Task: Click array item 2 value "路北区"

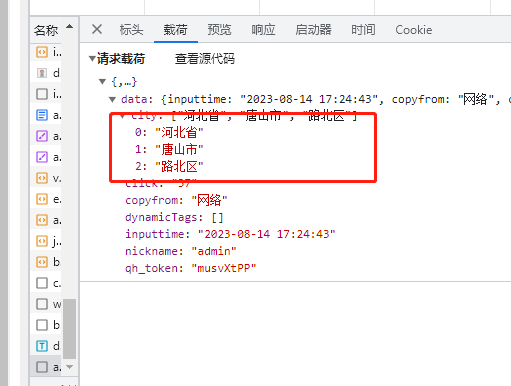Action: coord(179,166)
